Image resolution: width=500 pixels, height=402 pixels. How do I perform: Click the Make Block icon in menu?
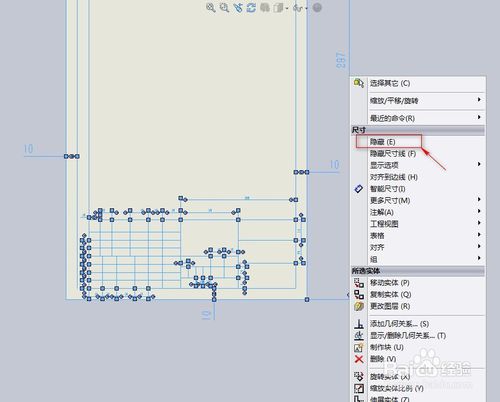click(359, 347)
